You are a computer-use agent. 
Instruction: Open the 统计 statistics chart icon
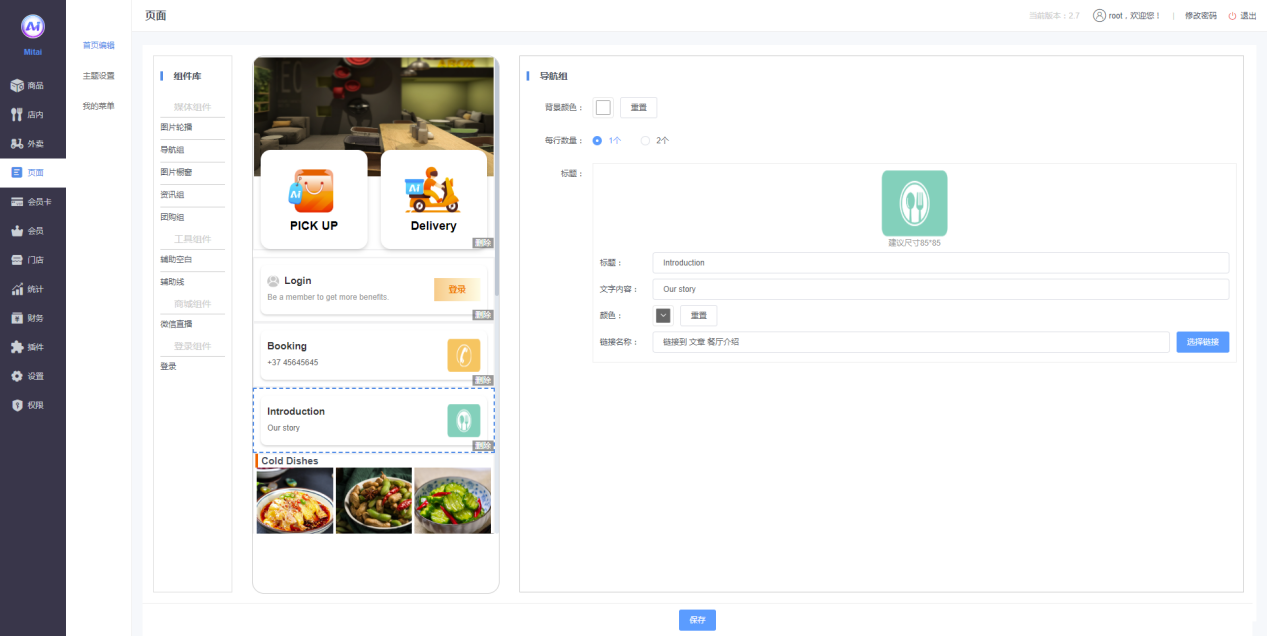point(17,289)
